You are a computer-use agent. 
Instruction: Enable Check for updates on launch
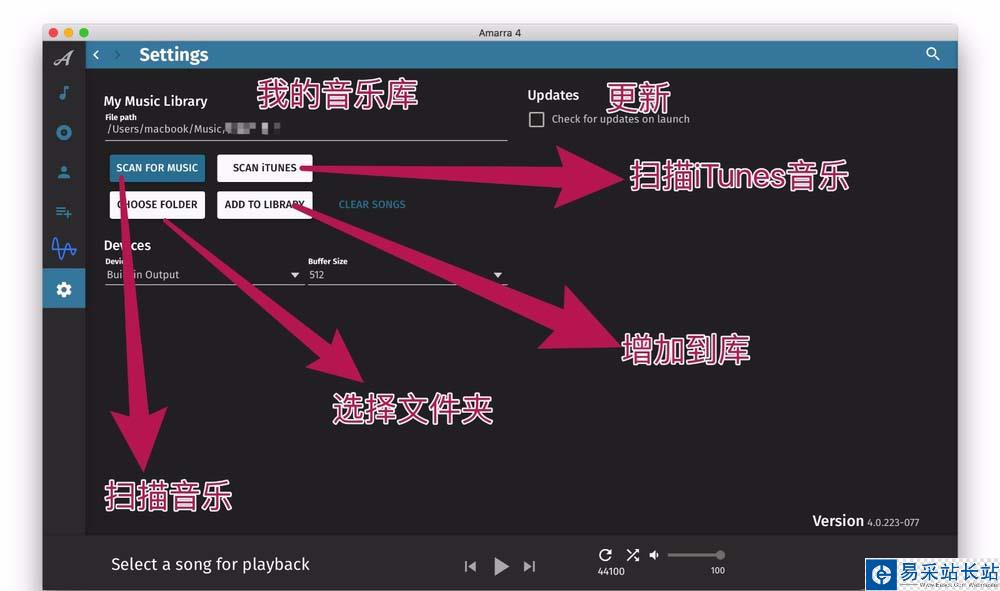point(536,119)
